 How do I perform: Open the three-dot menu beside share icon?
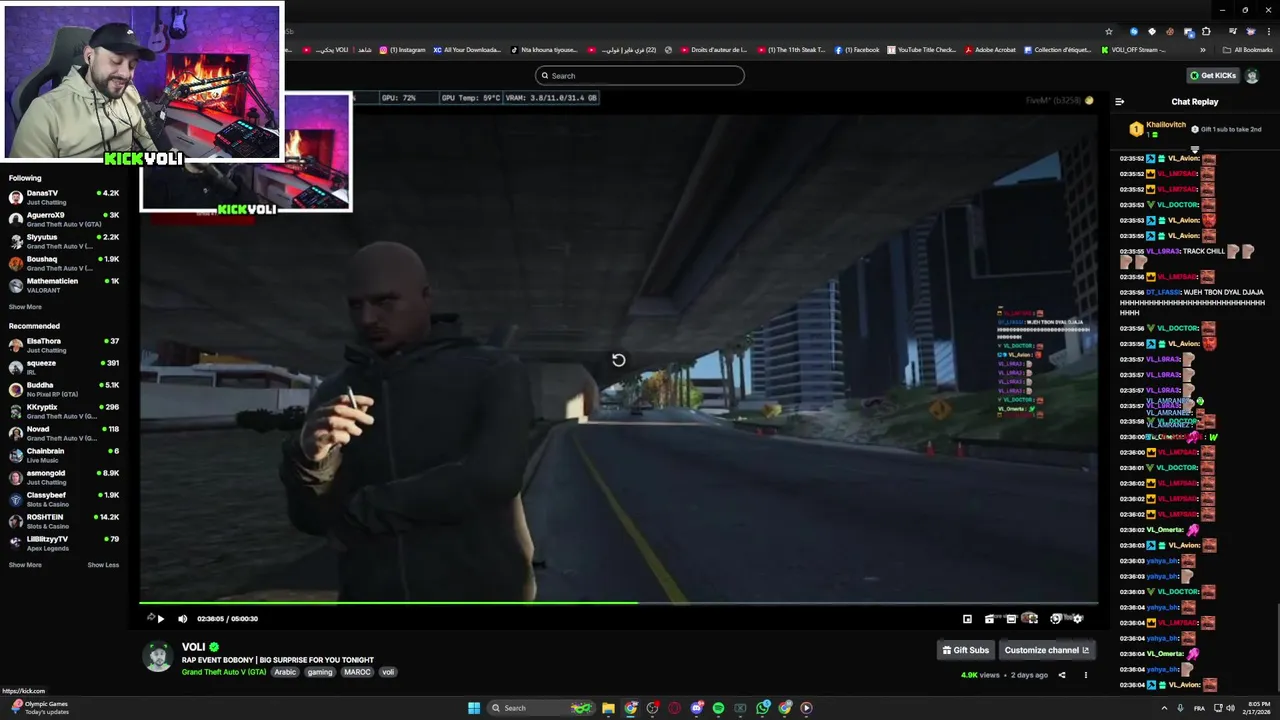(1085, 675)
